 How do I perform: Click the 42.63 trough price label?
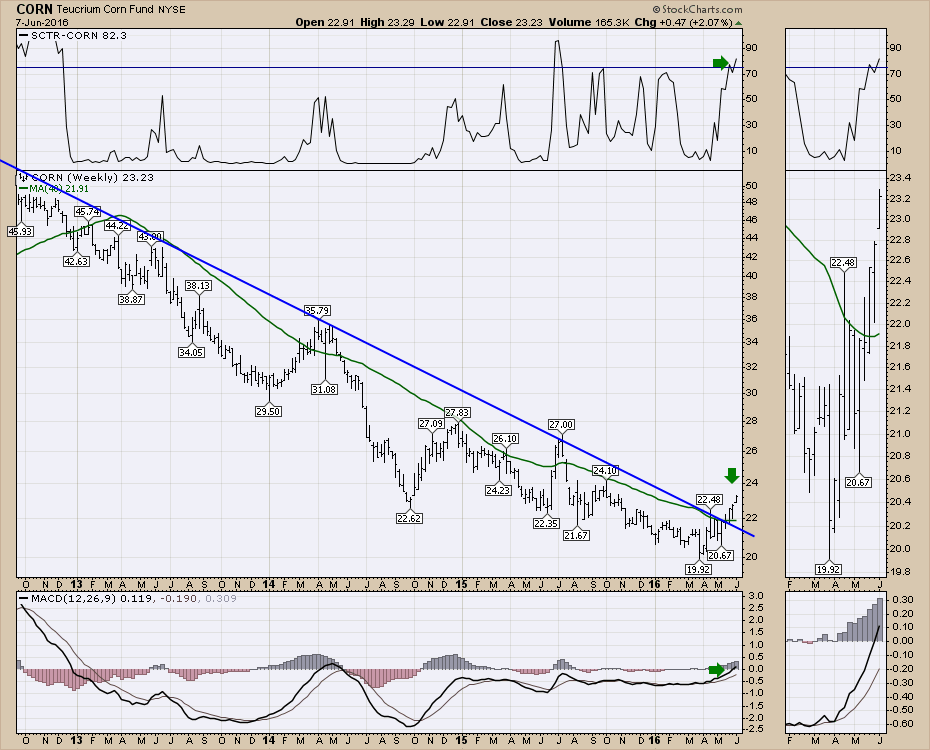[x=77, y=261]
